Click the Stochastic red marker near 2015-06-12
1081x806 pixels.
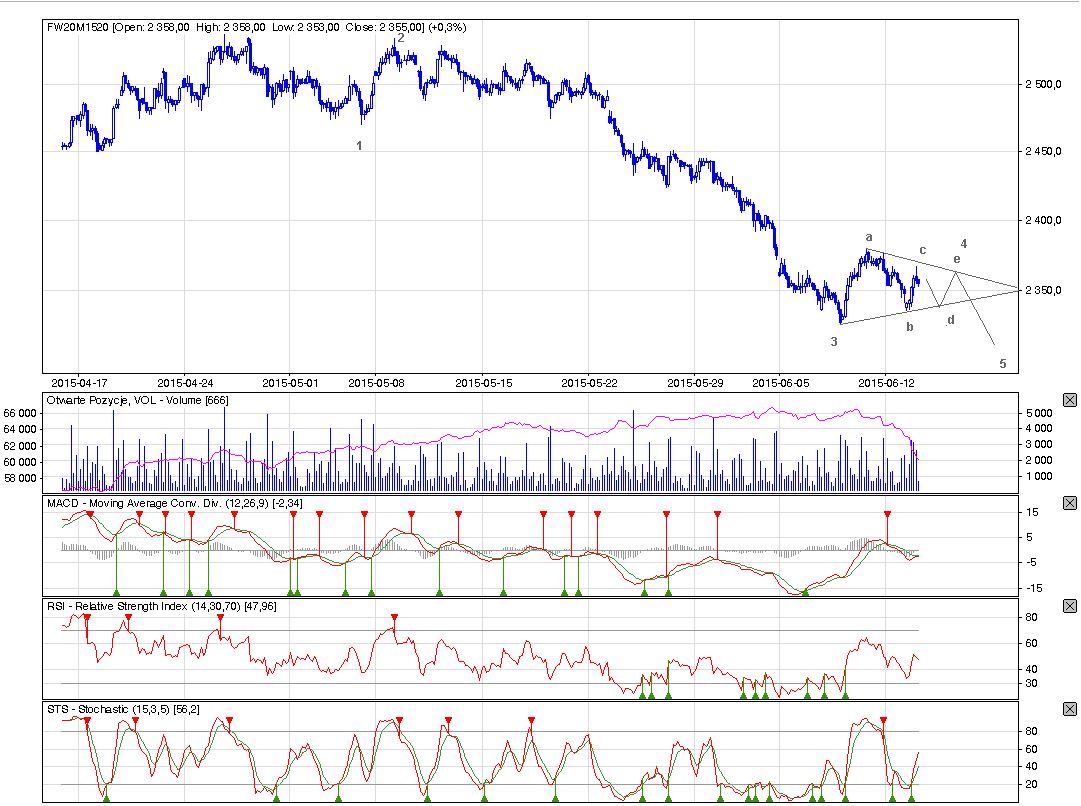884,720
